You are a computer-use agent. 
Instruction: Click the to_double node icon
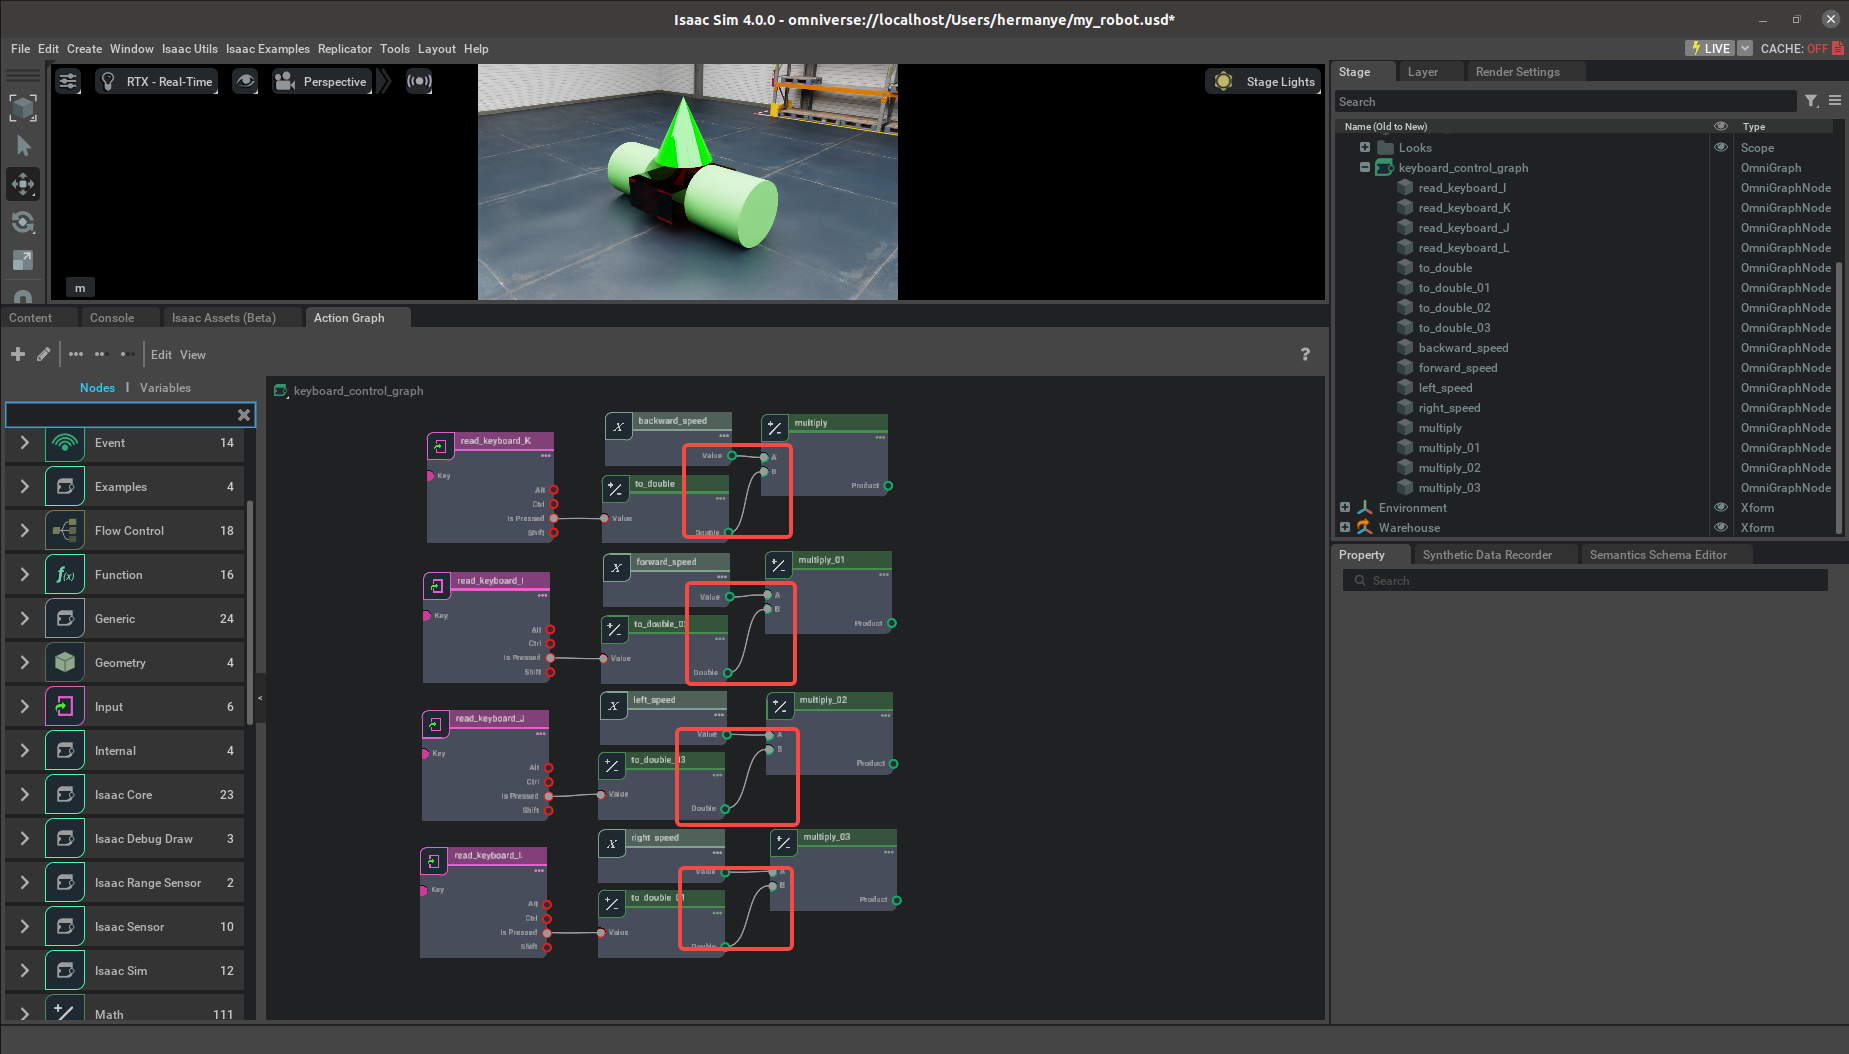coord(615,489)
